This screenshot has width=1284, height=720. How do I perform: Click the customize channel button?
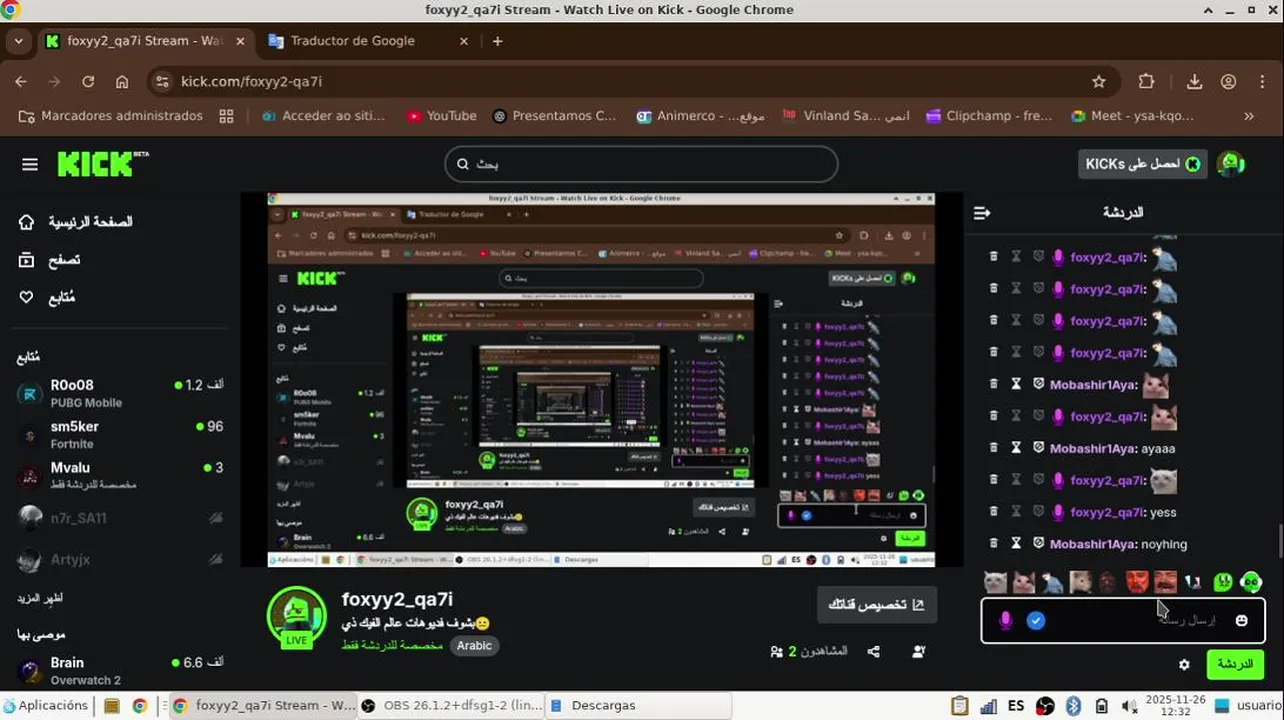pos(876,605)
